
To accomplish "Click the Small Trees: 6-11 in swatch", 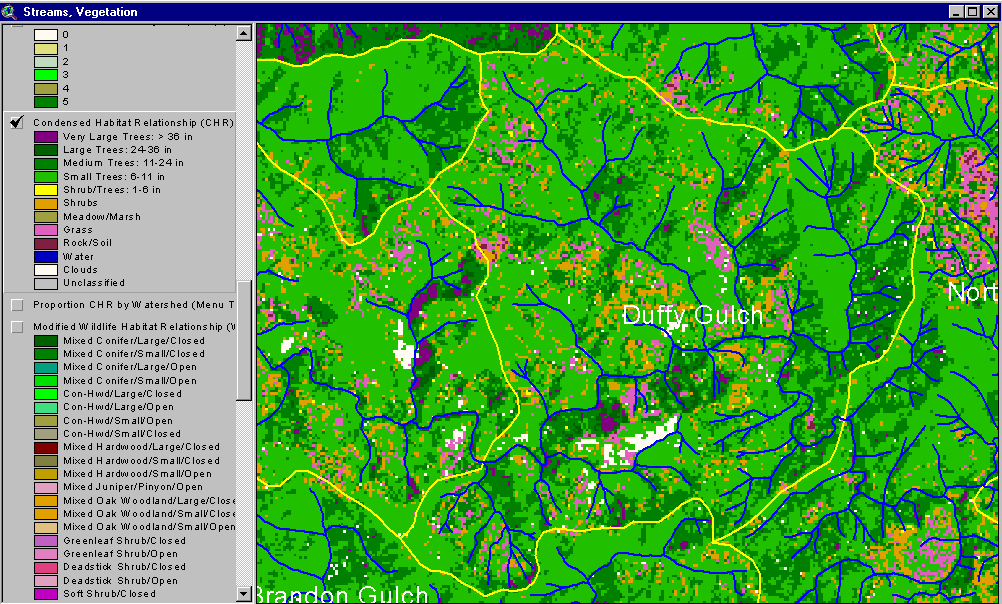I will click(46, 177).
